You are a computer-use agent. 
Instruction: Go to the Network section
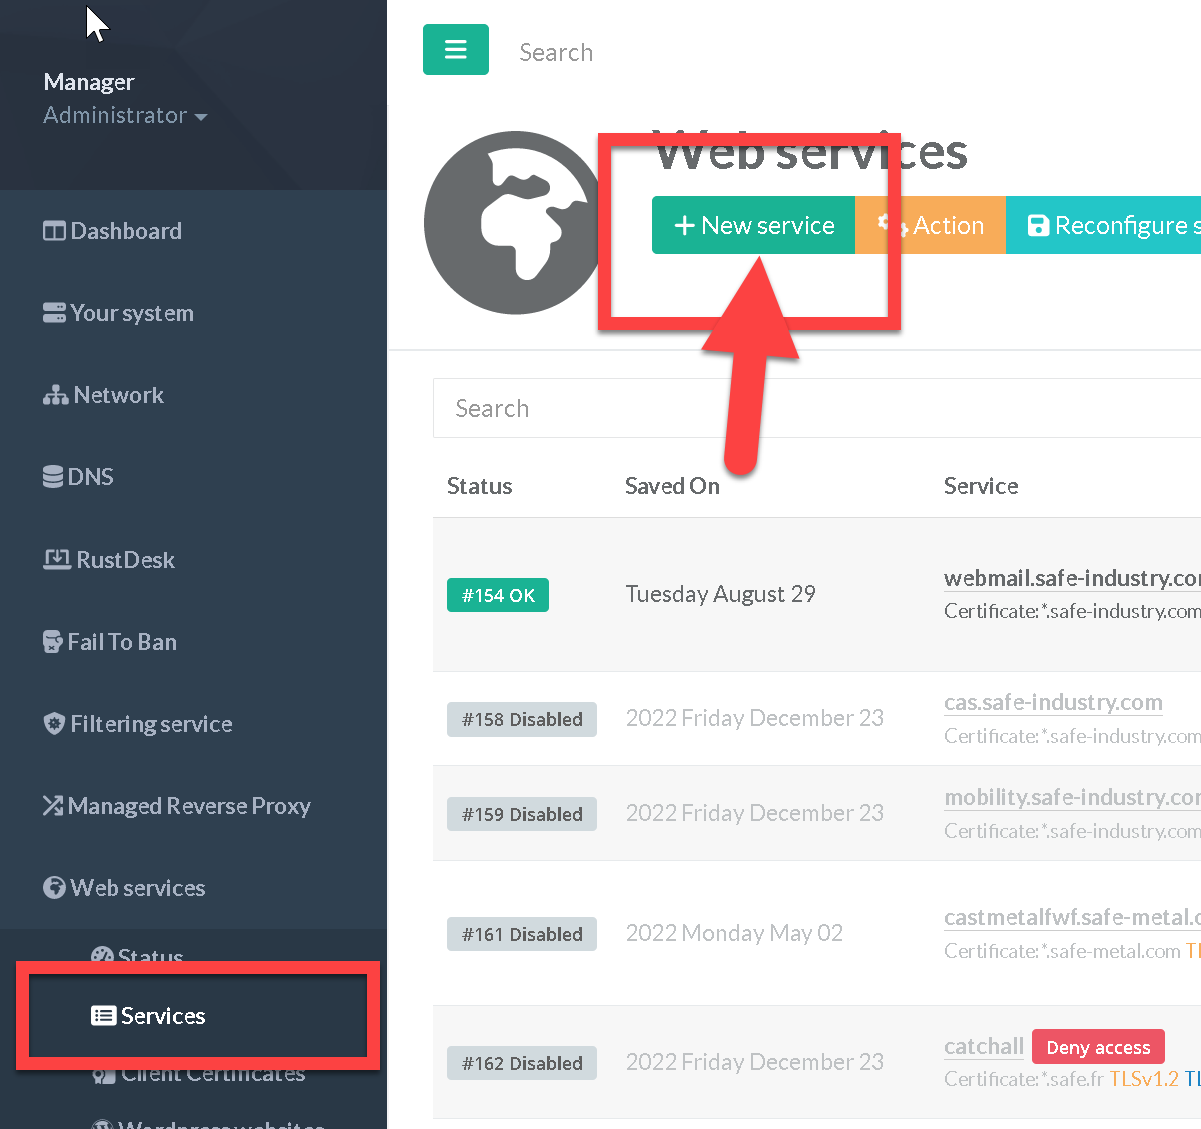(103, 395)
